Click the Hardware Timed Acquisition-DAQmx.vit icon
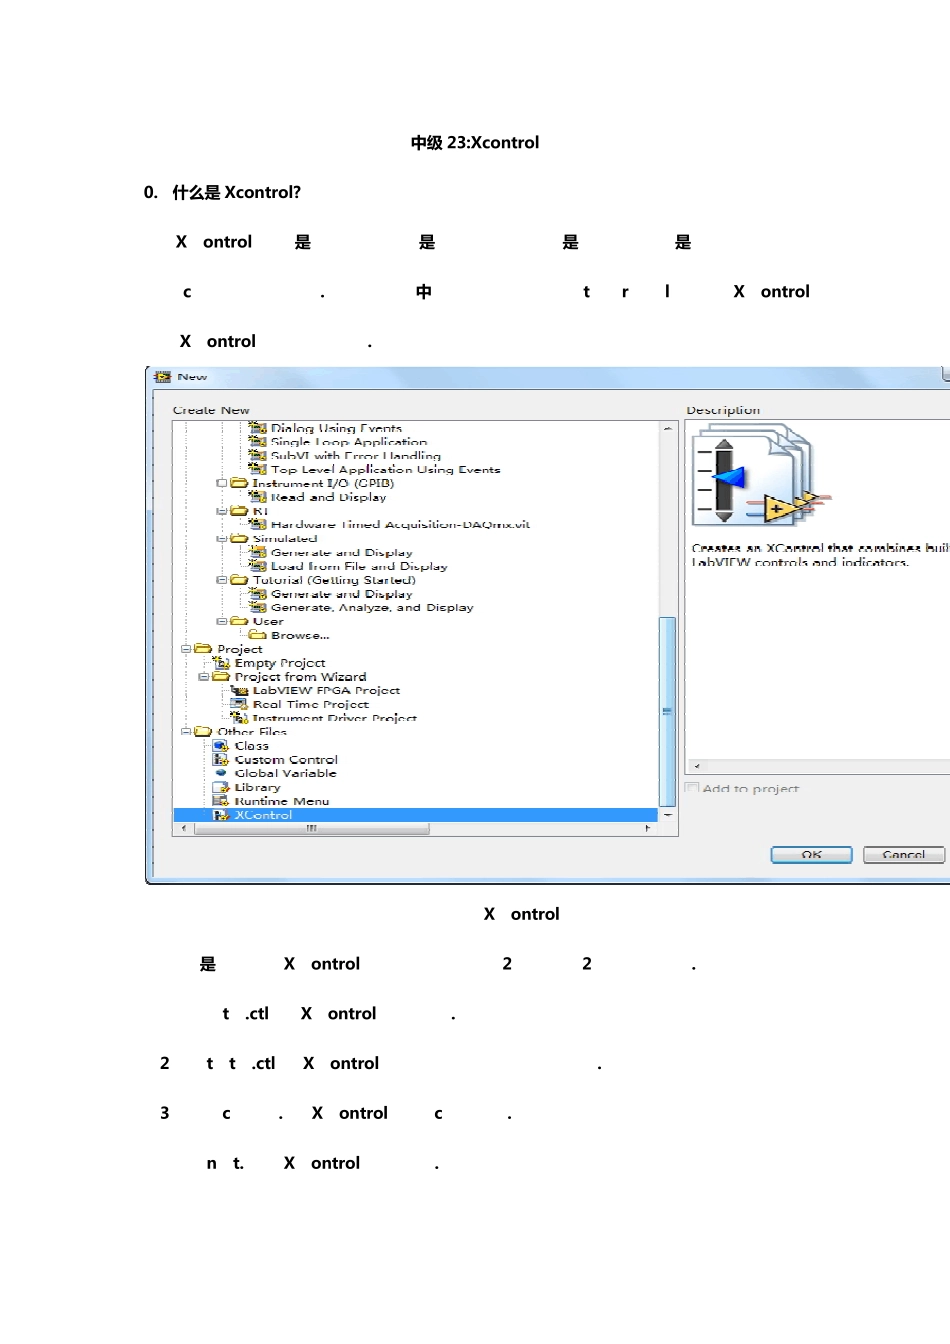Screen dimensions: 950x1344 (258, 524)
